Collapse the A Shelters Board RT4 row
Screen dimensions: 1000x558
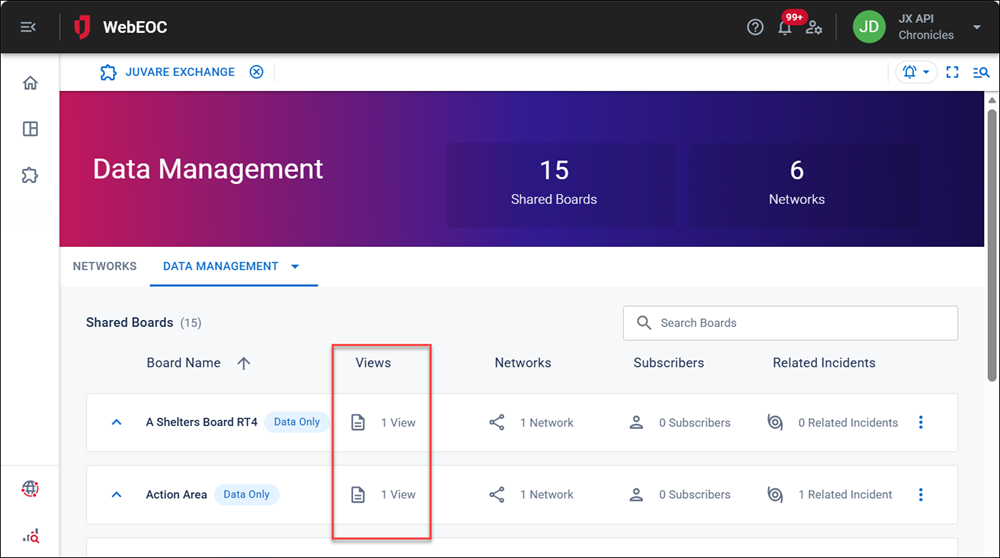coord(116,422)
